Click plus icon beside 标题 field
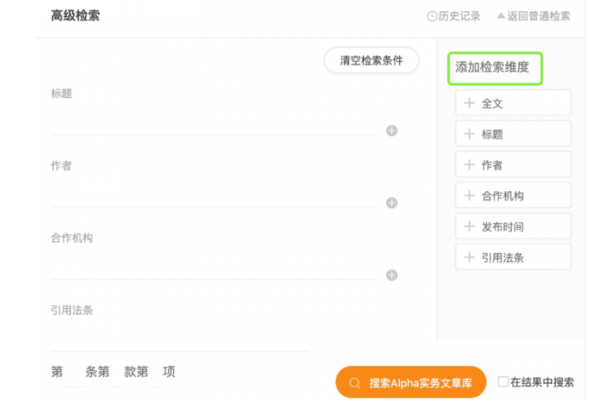Viewport: 605px width, 410px height. pyautogui.click(x=392, y=130)
